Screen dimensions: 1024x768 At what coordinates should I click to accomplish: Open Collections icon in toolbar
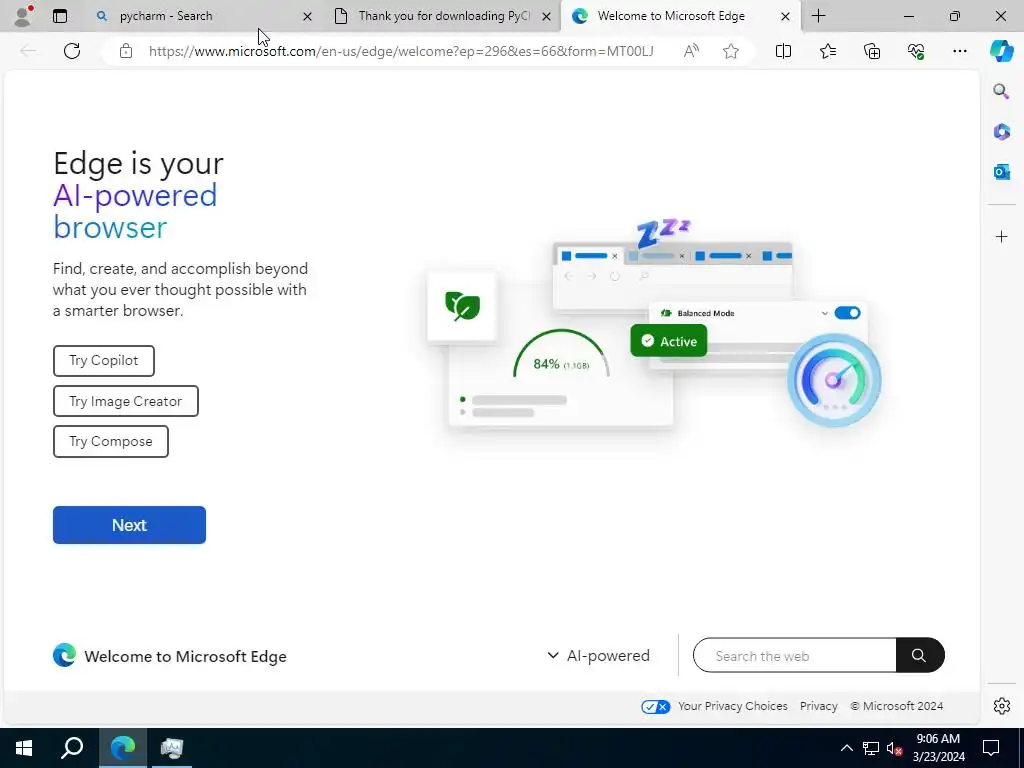(x=872, y=51)
